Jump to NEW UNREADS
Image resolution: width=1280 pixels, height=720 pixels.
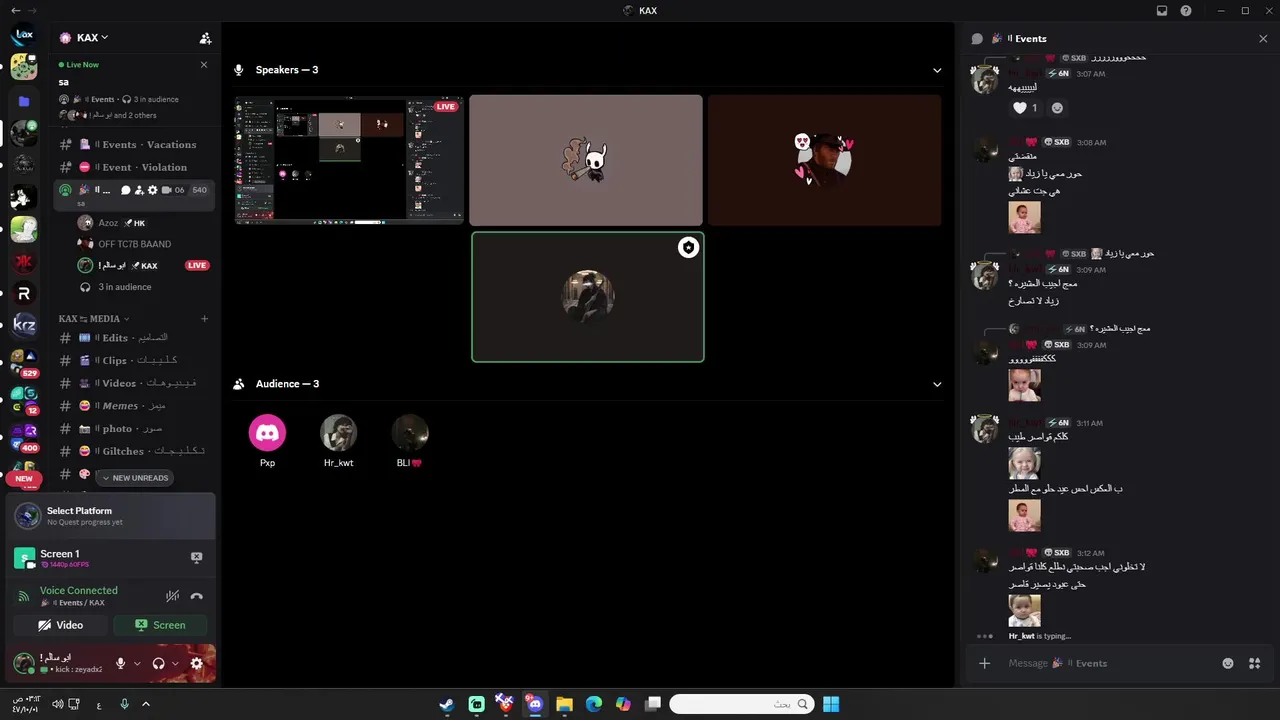135,478
